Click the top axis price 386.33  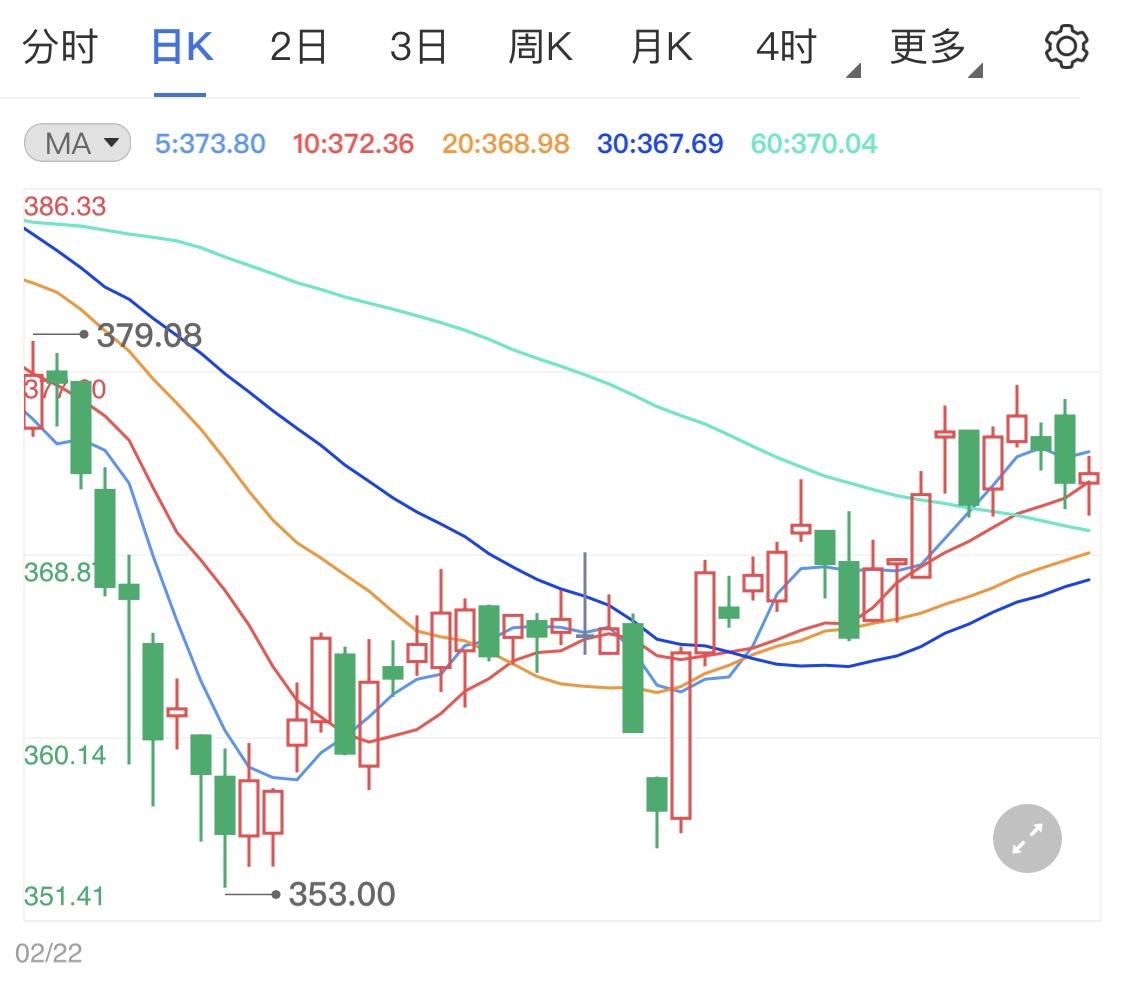coord(65,207)
